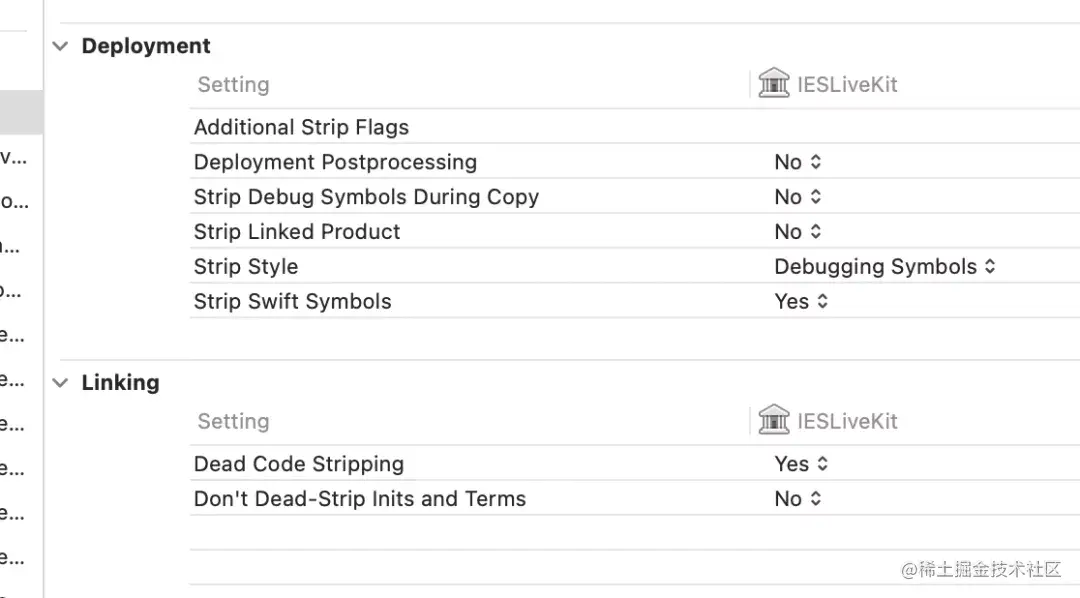Select the Dead Code Stripping setting label
Screen dimensions: 1080x598
(299, 464)
